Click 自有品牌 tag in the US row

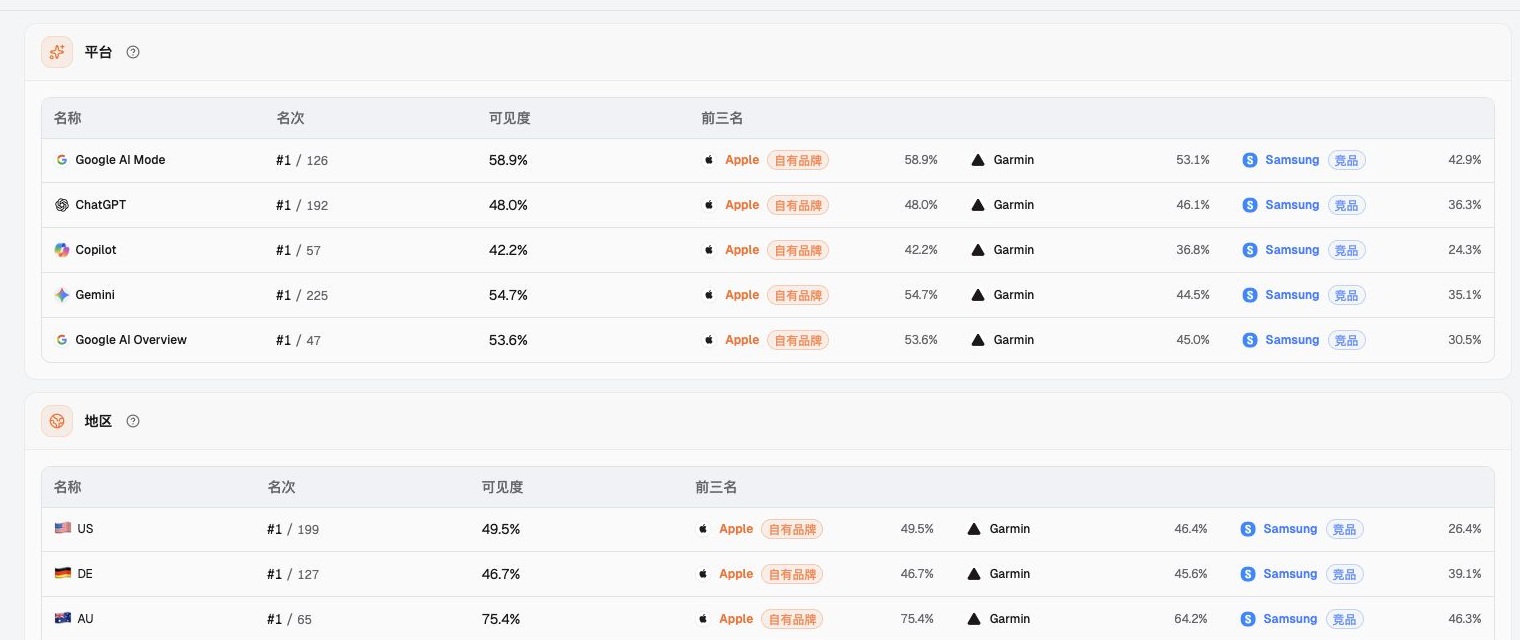[x=792, y=529]
